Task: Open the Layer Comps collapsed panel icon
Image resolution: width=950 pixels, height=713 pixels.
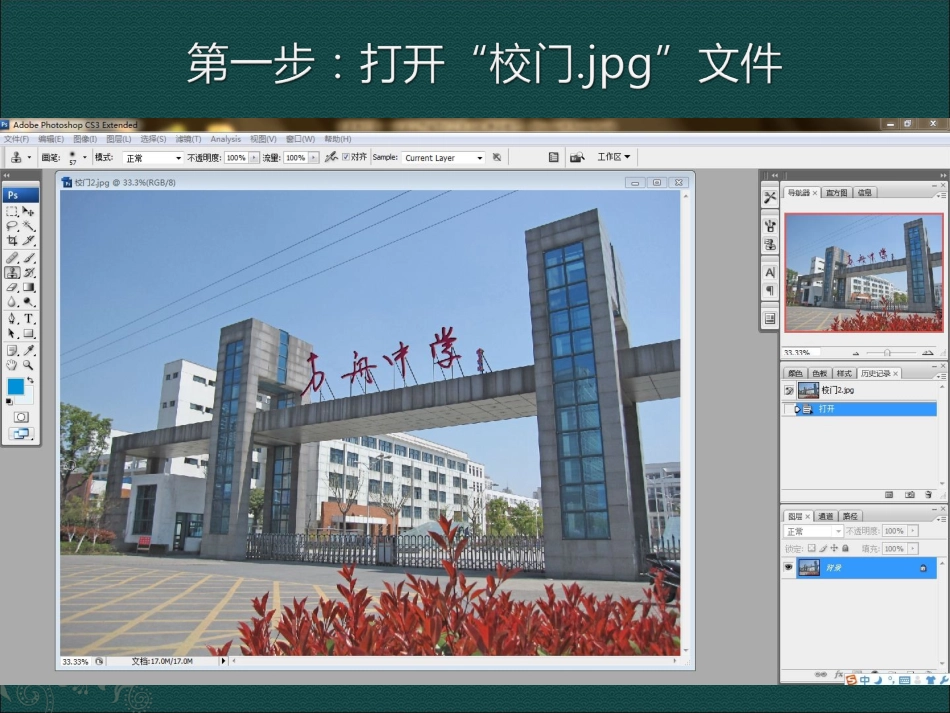Action: [x=770, y=319]
